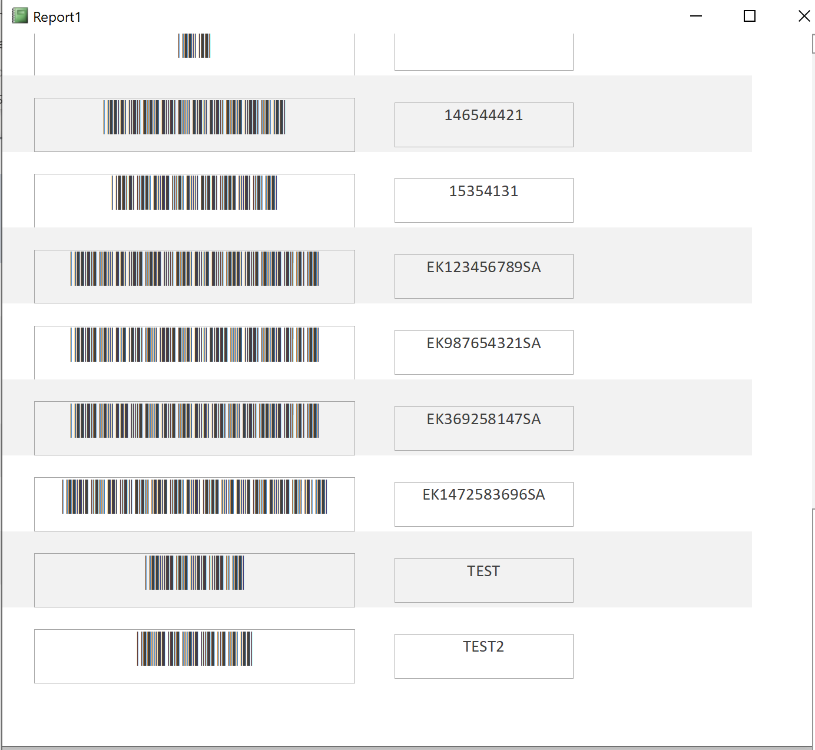Click the TEST2 barcode image
This screenshot has width=815, height=750.
194,648
